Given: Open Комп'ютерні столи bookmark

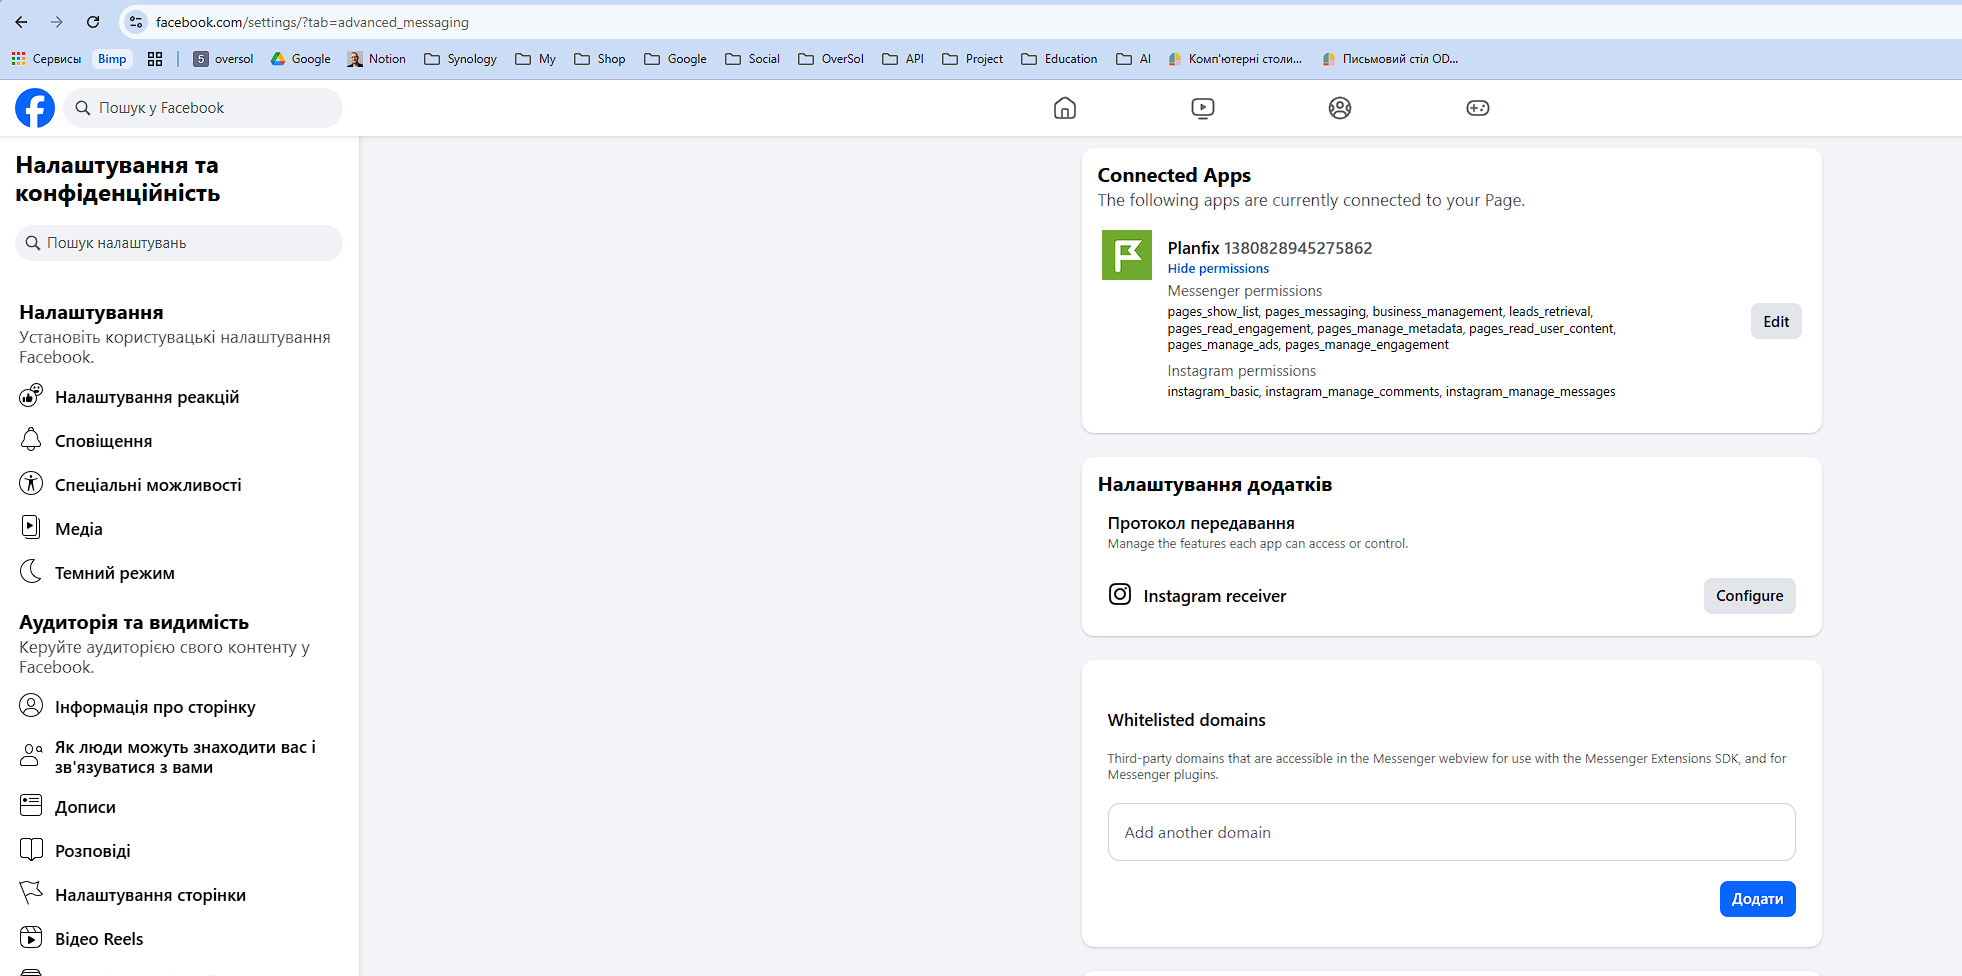Looking at the screenshot, I should coord(1235,59).
